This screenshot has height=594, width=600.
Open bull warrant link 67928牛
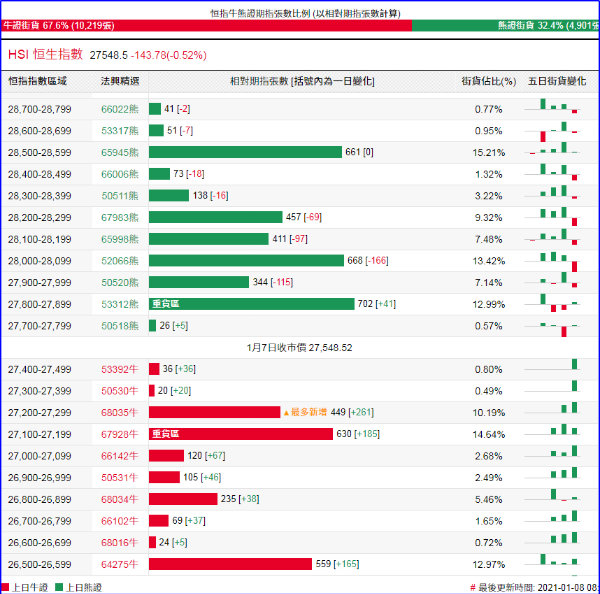(x=119, y=435)
